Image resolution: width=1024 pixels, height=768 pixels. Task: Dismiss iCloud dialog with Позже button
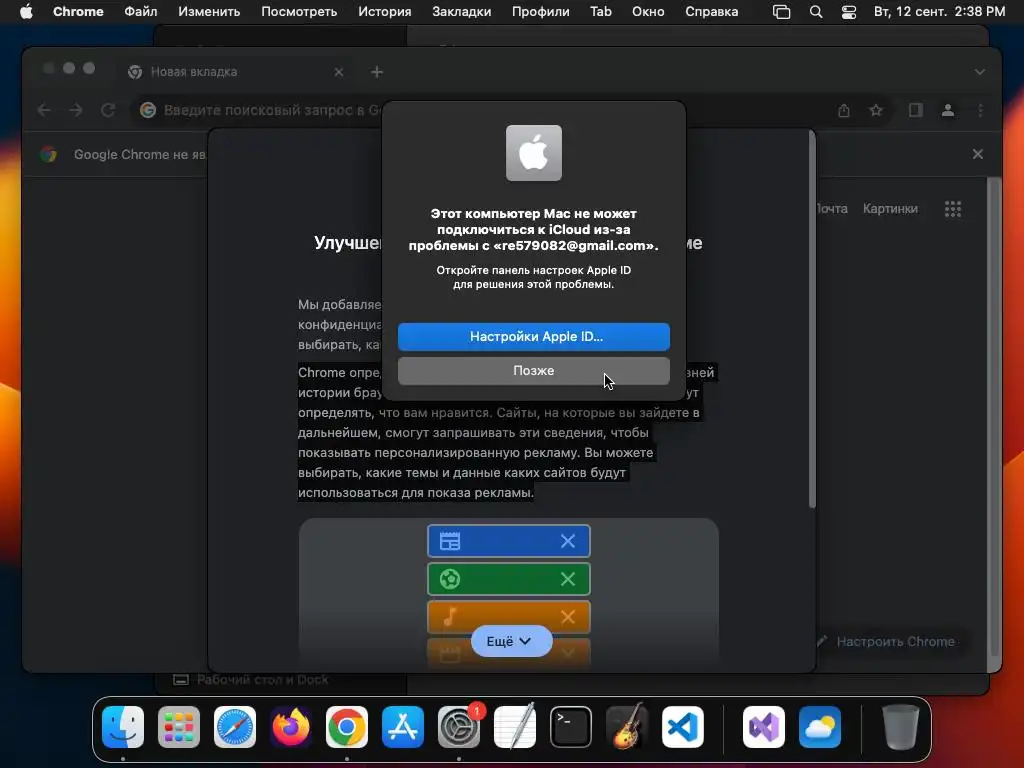coord(534,370)
